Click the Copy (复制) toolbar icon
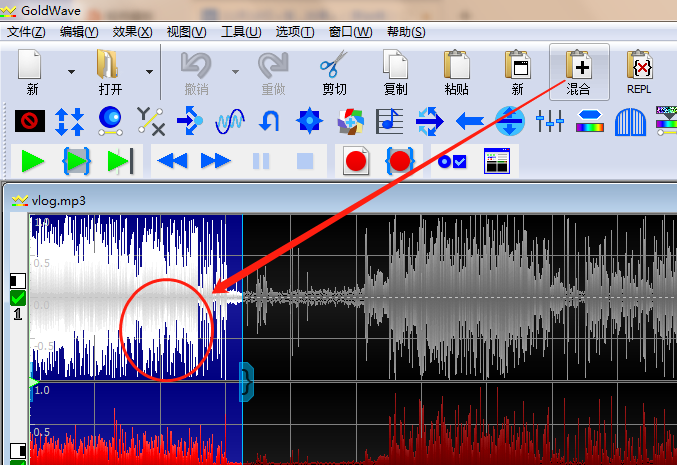Image resolution: width=677 pixels, height=465 pixels. pyautogui.click(x=396, y=73)
